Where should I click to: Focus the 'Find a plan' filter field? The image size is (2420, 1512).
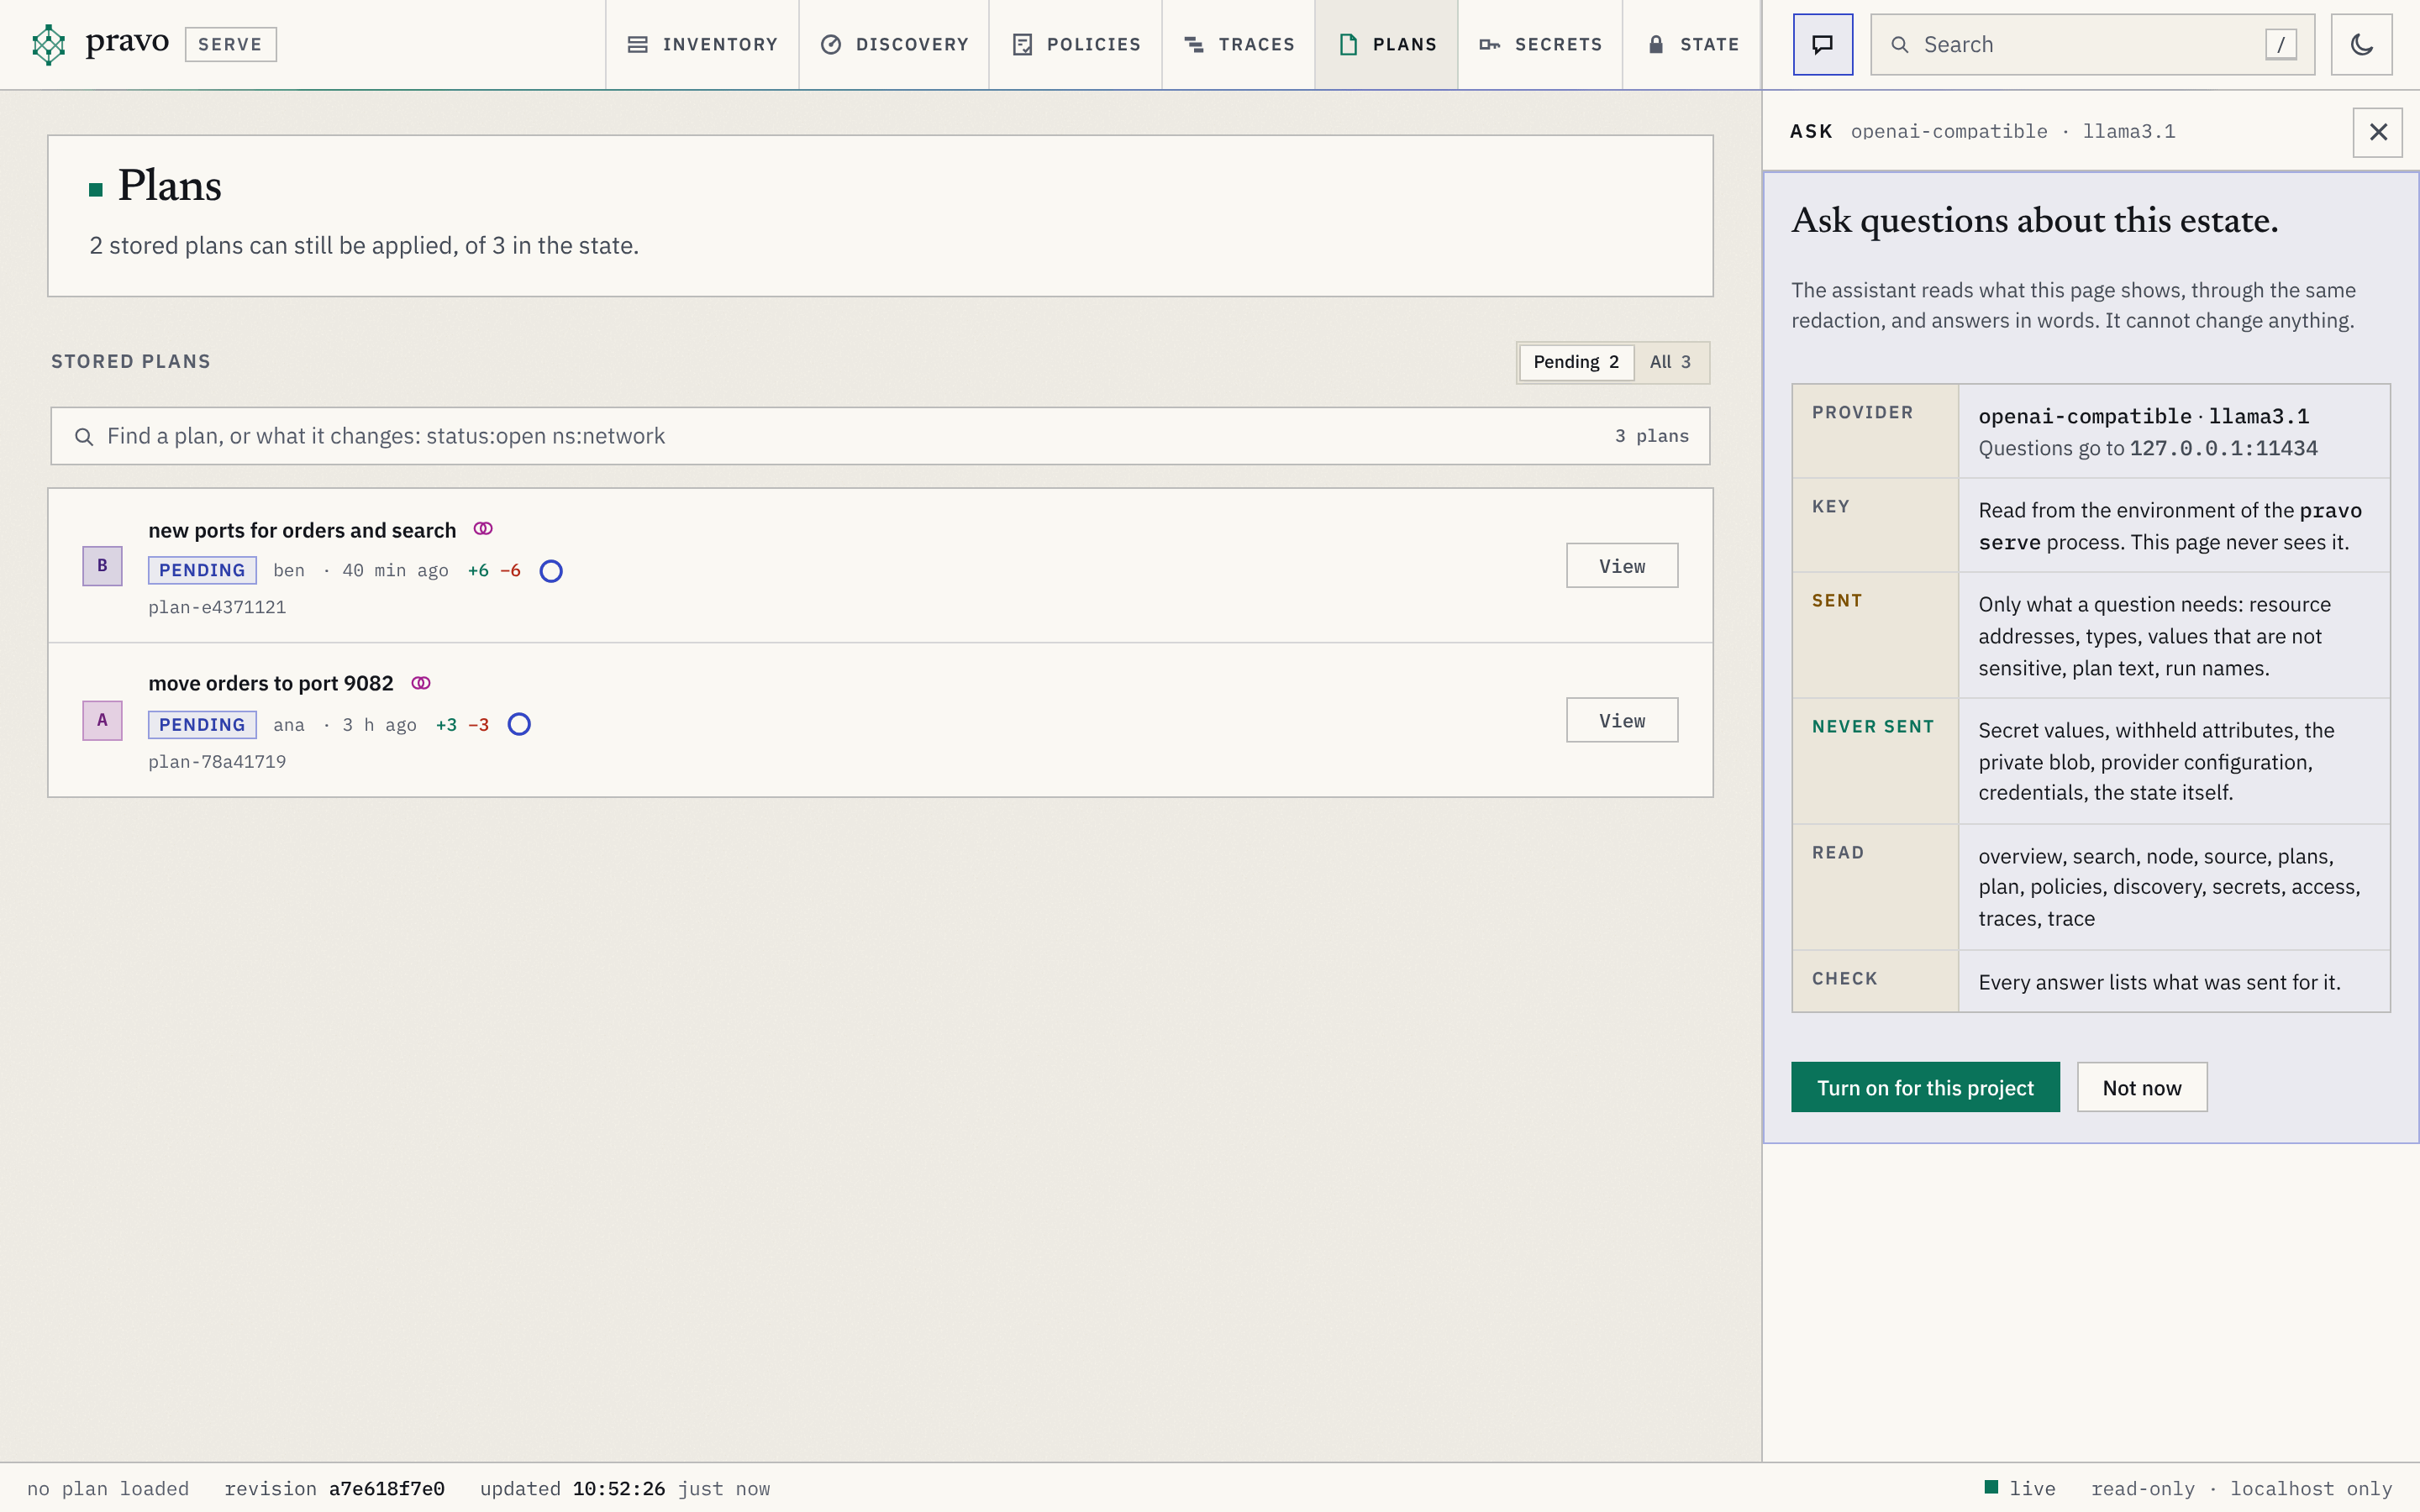pyautogui.click(x=880, y=436)
